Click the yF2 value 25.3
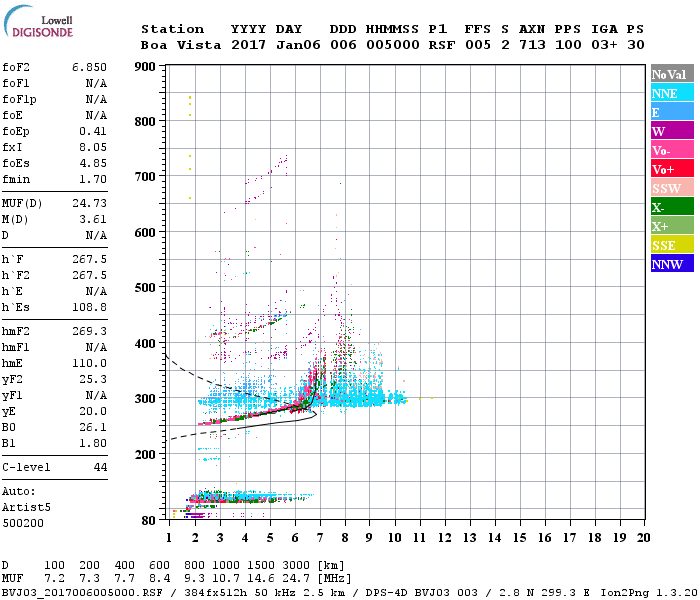Image resolution: width=700 pixels, height=600 pixels. 93,379
